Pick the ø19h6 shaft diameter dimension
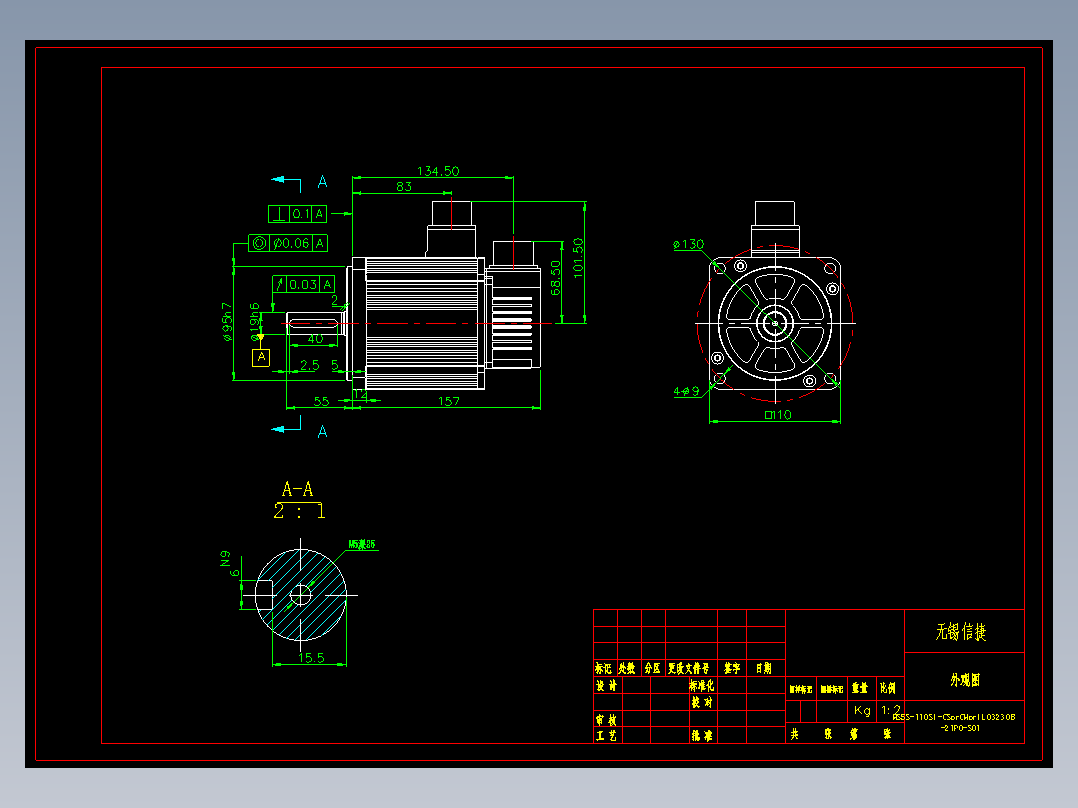 pos(255,322)
